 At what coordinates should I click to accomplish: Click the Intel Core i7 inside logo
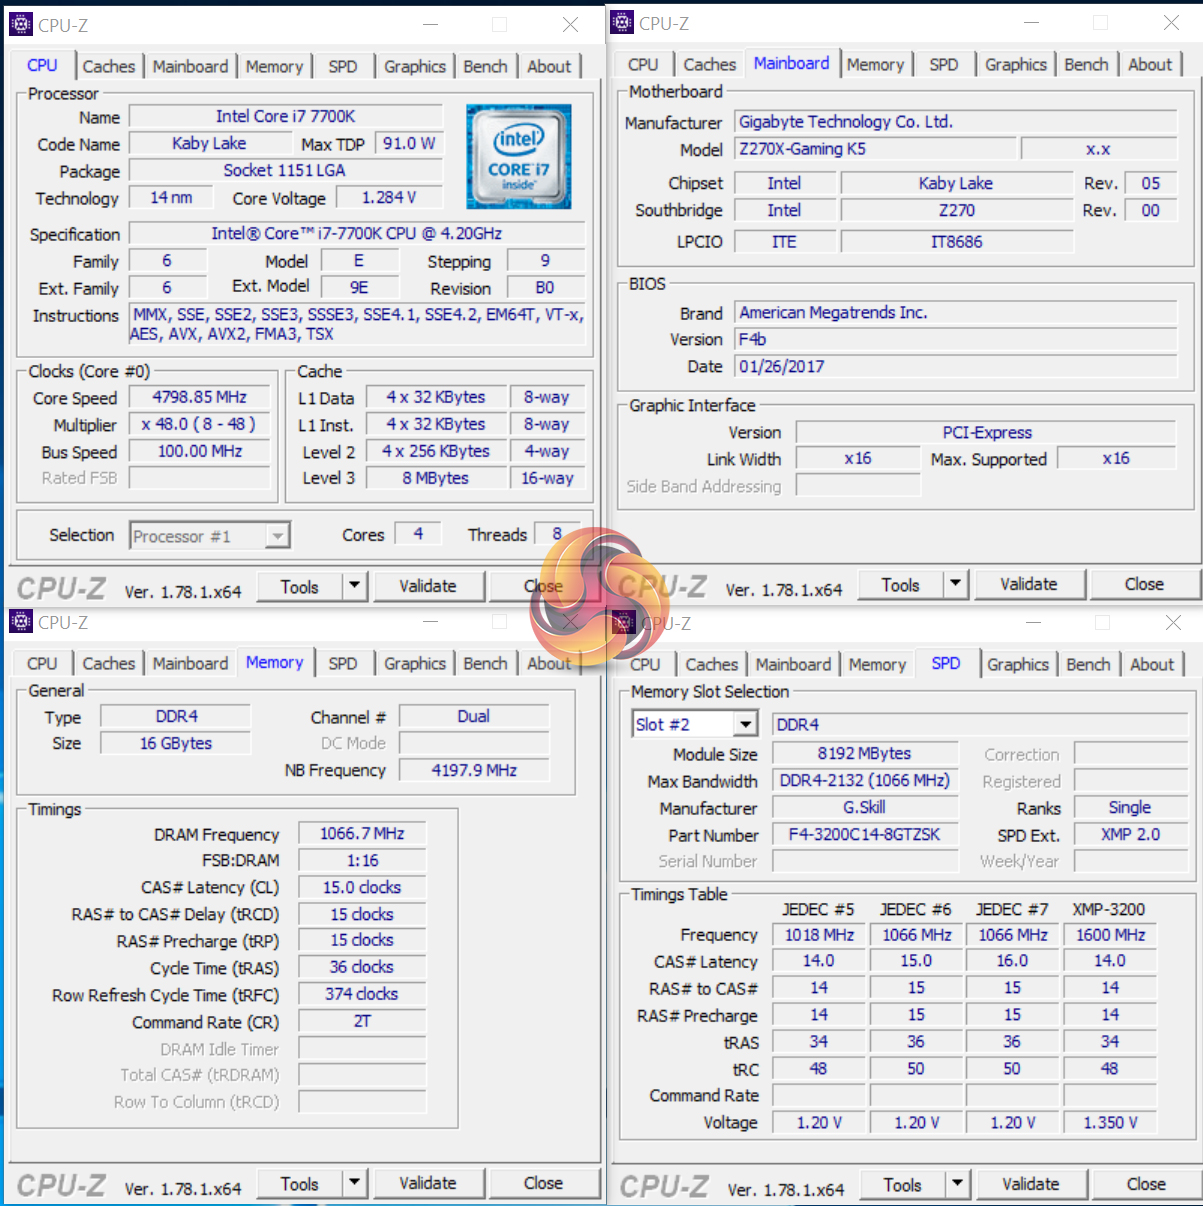coord(518,156)
